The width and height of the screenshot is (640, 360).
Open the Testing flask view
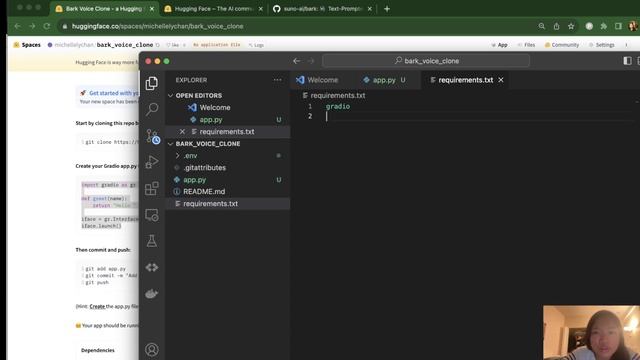152,241
